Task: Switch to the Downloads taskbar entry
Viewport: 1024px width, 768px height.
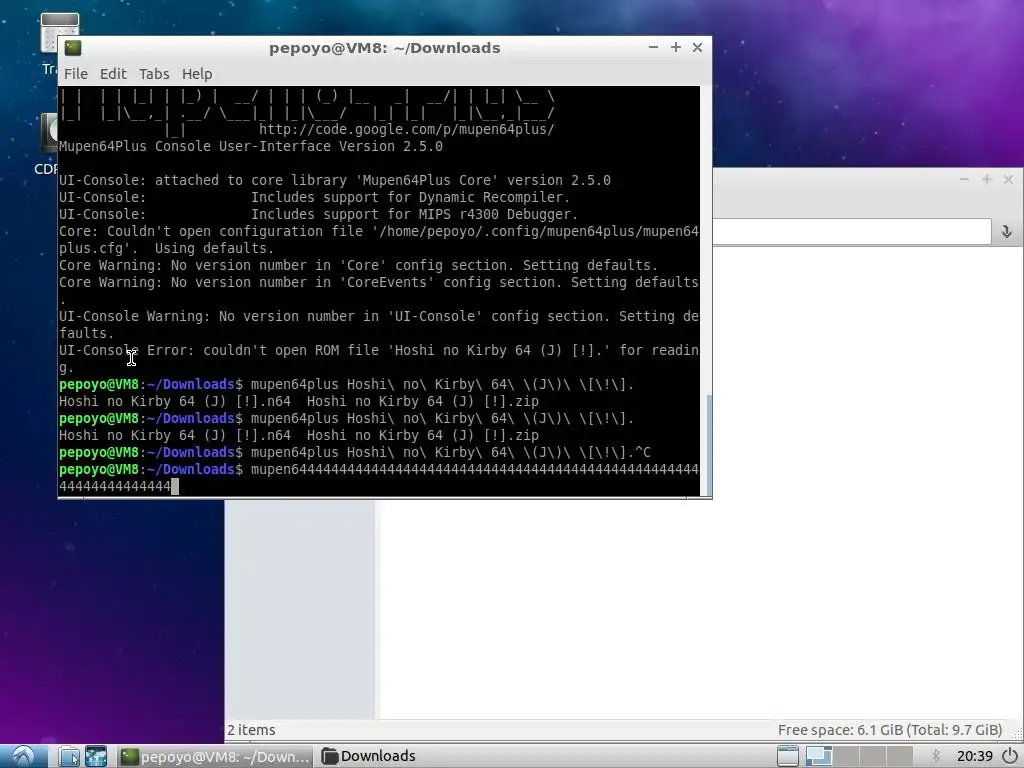Action: point(369,756)
